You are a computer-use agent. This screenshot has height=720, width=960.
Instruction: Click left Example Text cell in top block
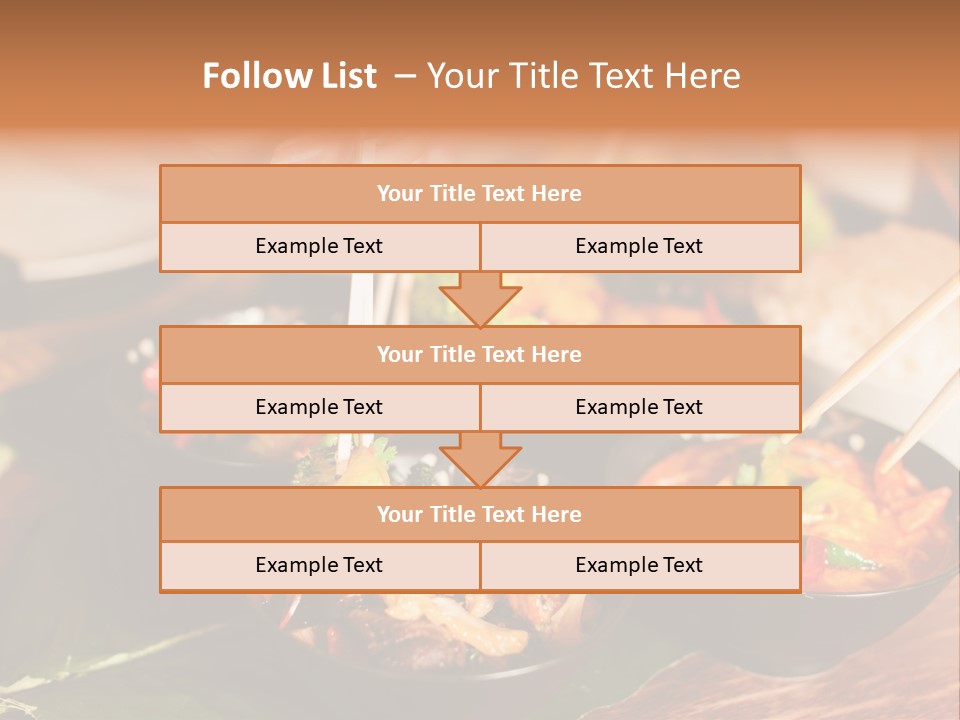click(319, 246)
